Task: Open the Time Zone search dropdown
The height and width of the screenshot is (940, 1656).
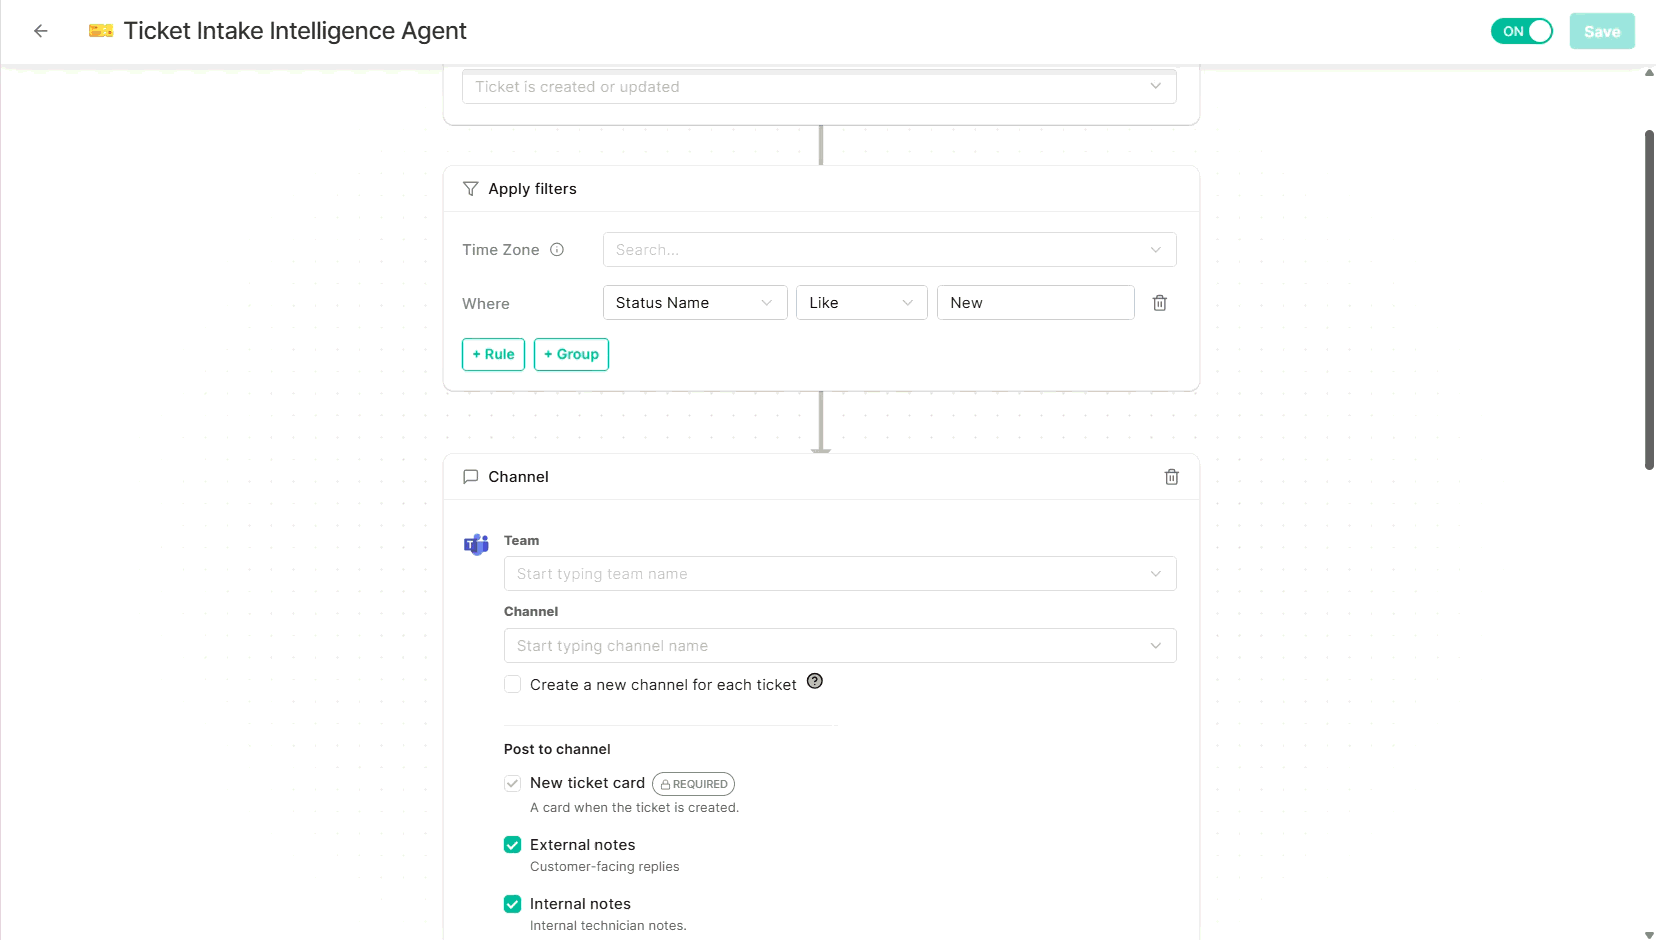Action: point(890,250)
